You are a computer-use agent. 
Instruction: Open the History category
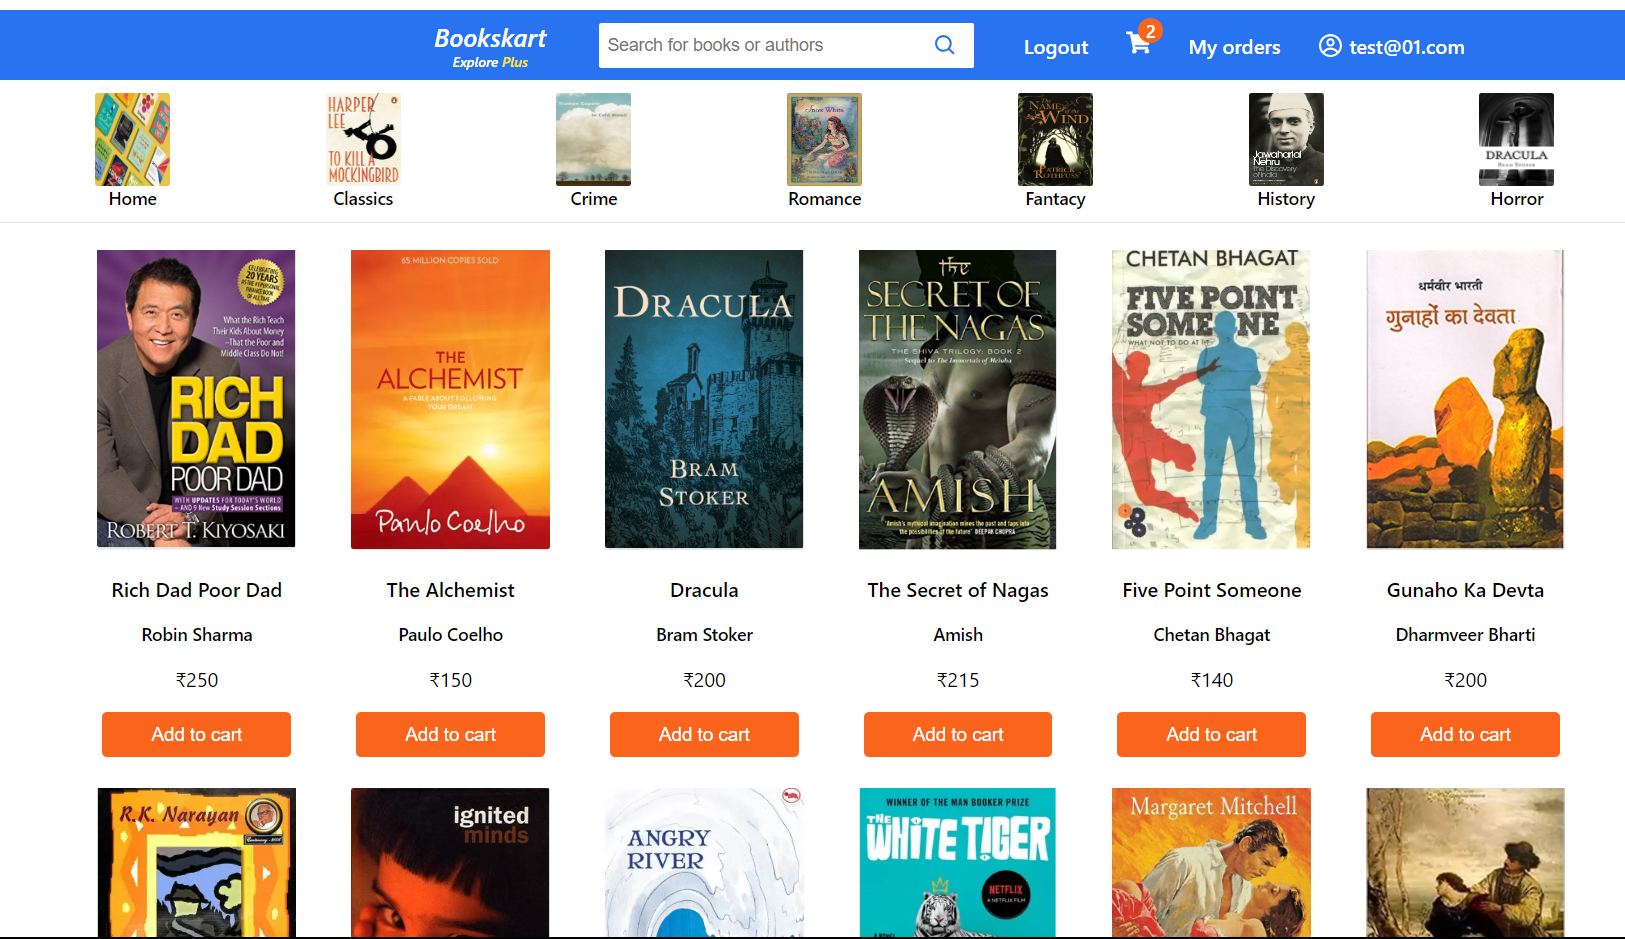[1286, 140]
